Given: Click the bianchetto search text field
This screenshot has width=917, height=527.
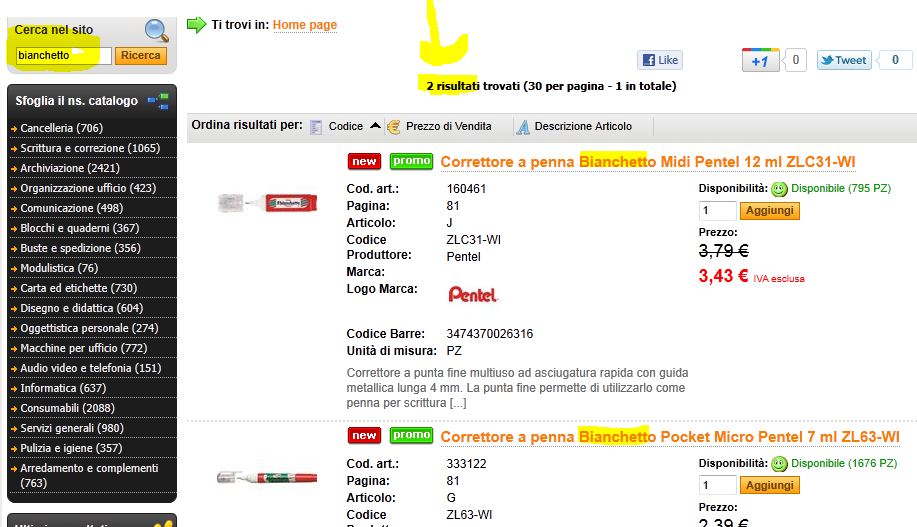Looking at the screenshot, I should [63, 56].
